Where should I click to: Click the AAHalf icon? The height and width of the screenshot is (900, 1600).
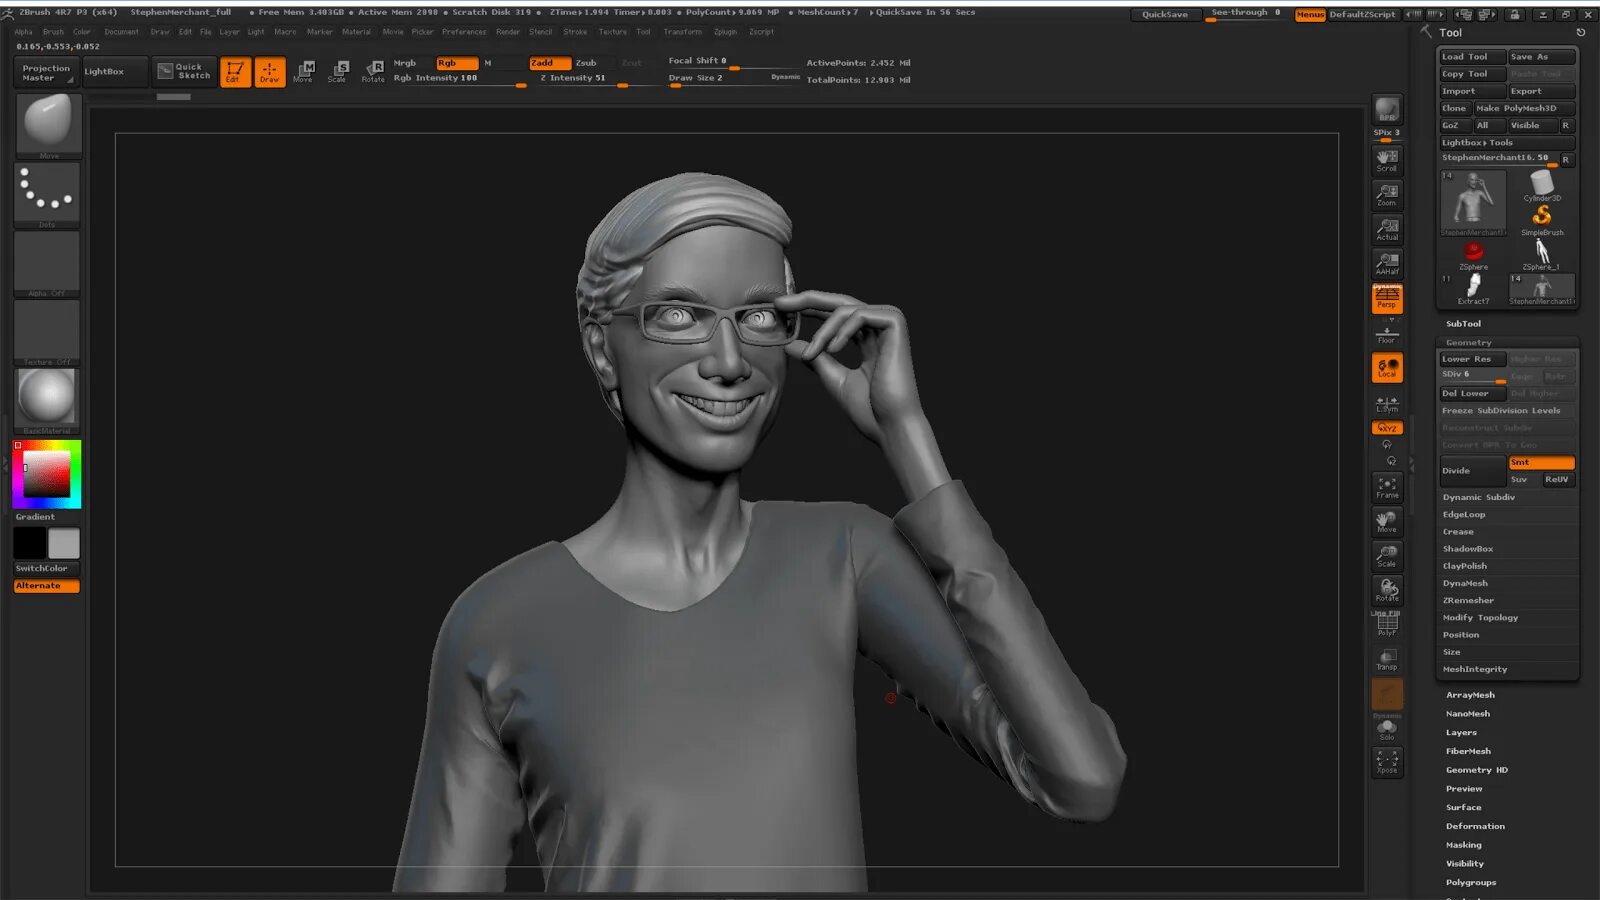pyautogui.click(x=1387, y=264)
